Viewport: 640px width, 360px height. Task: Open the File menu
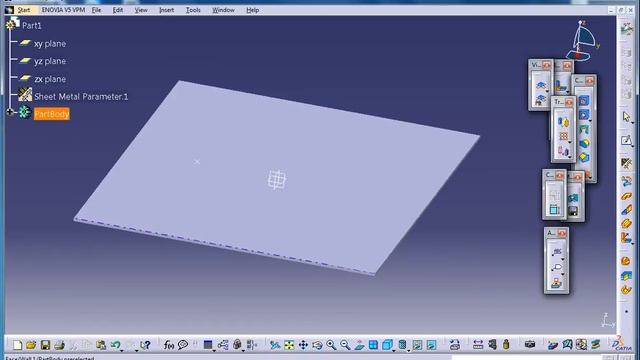96,10
